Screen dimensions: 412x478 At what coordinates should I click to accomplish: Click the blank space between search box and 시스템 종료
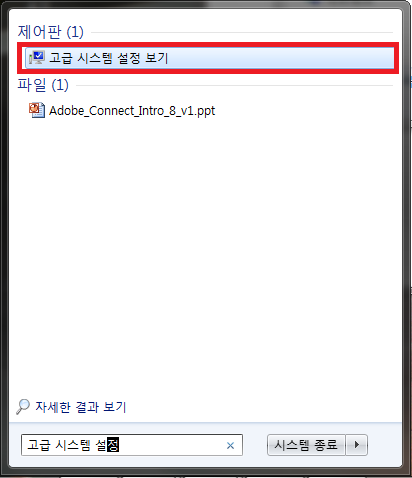[255, 445]
